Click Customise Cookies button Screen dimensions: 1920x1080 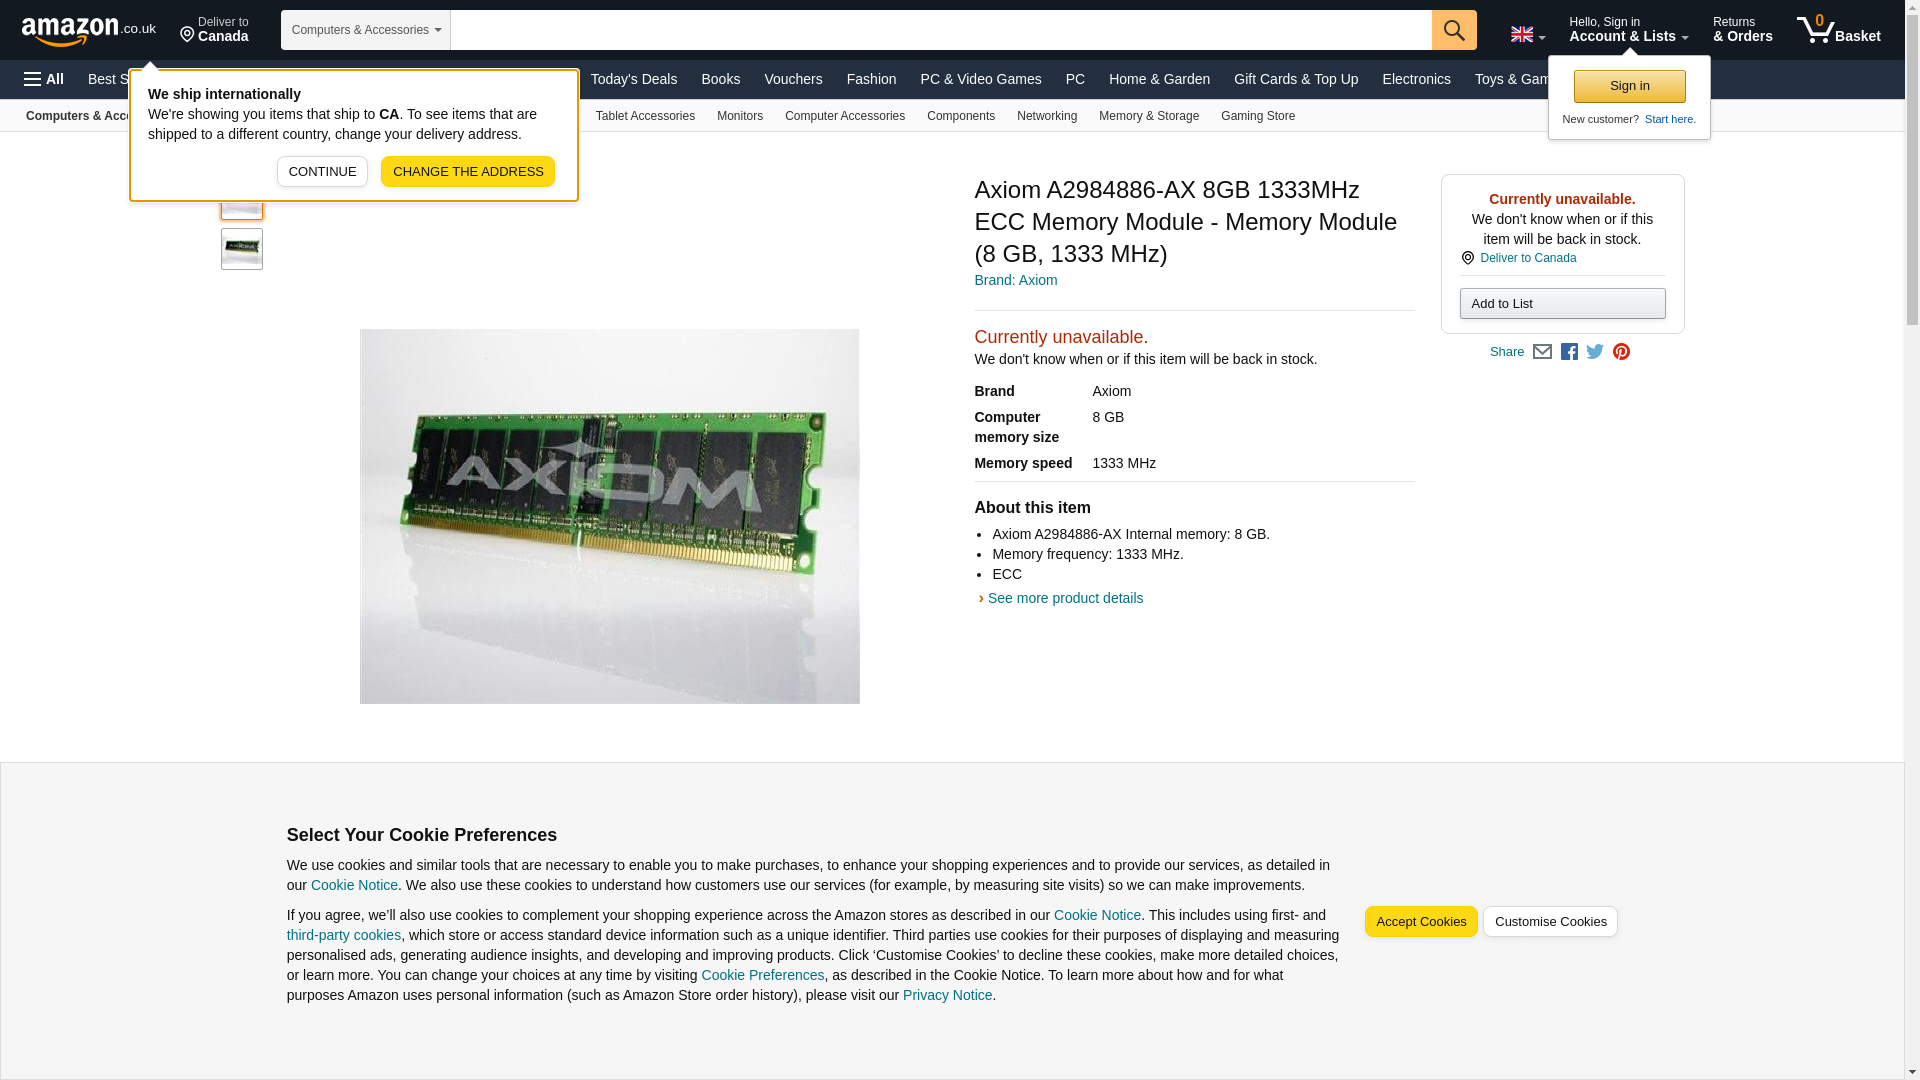(x=1549, y=921)
